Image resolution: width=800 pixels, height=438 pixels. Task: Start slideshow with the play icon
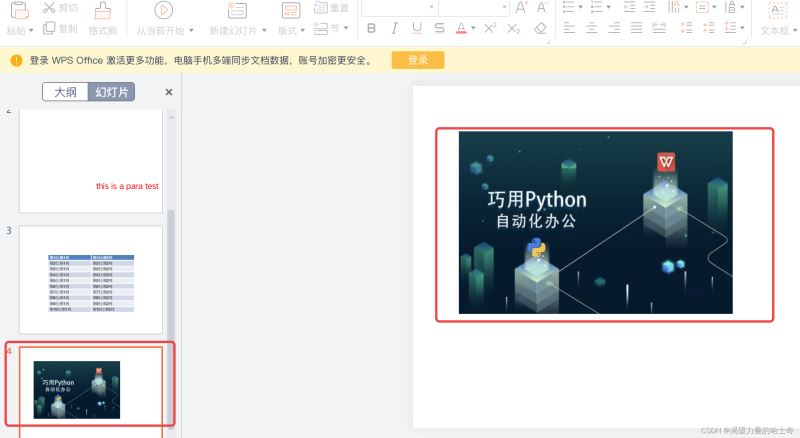tap(163, 10)
